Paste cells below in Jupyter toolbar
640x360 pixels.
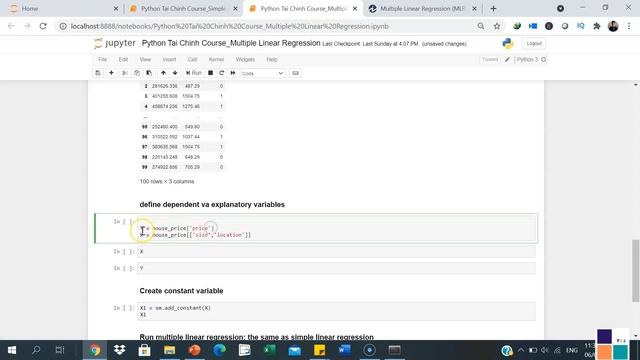pyautogui.click(x=149, y=73)
